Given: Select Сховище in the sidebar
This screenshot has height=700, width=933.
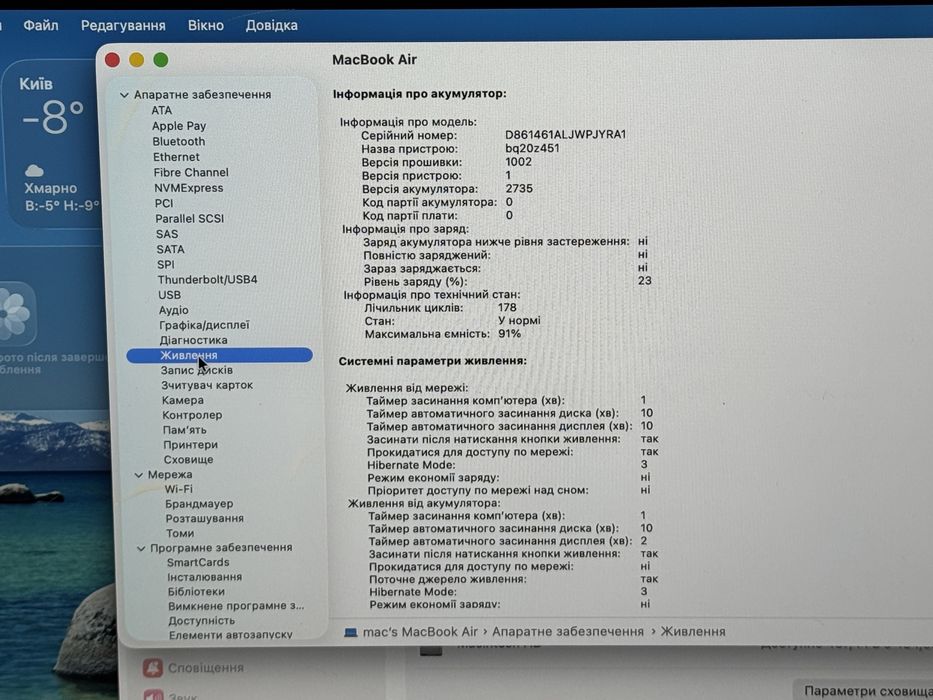Looking at the screenshot, I should pyautogui.click(x=188, y=460).
